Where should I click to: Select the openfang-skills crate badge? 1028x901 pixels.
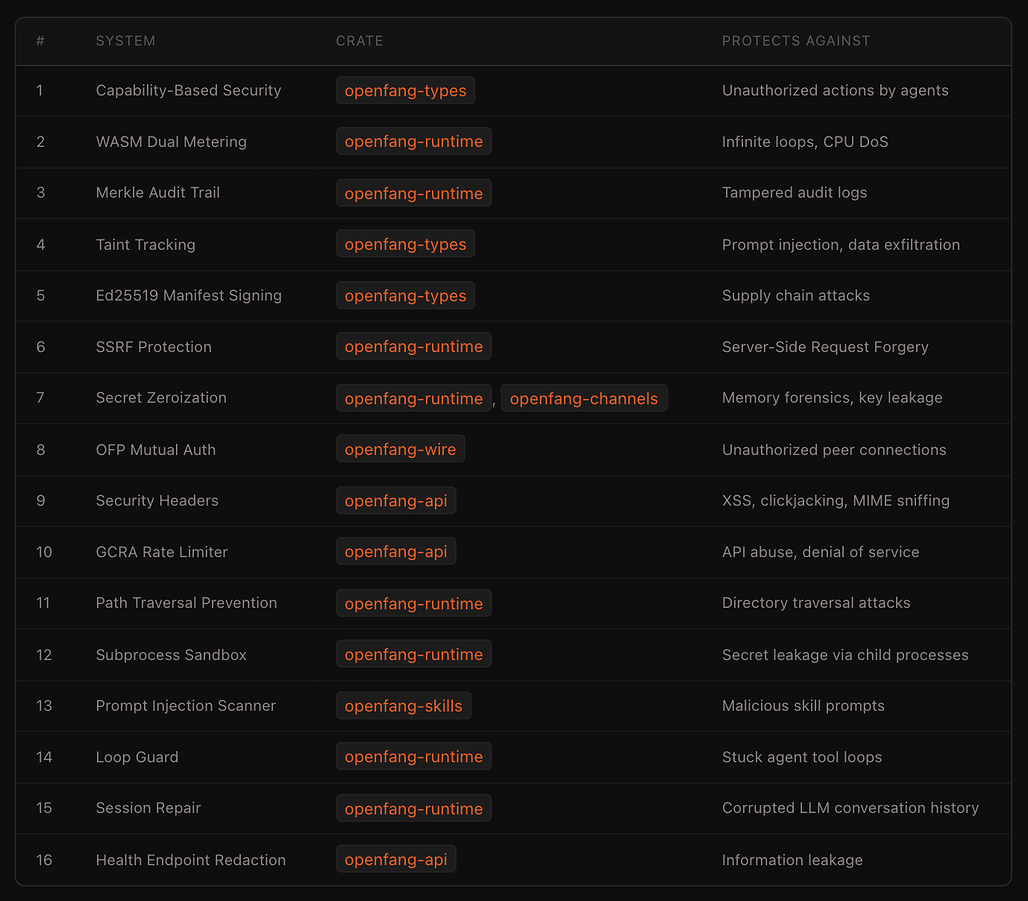coord(403,706)
